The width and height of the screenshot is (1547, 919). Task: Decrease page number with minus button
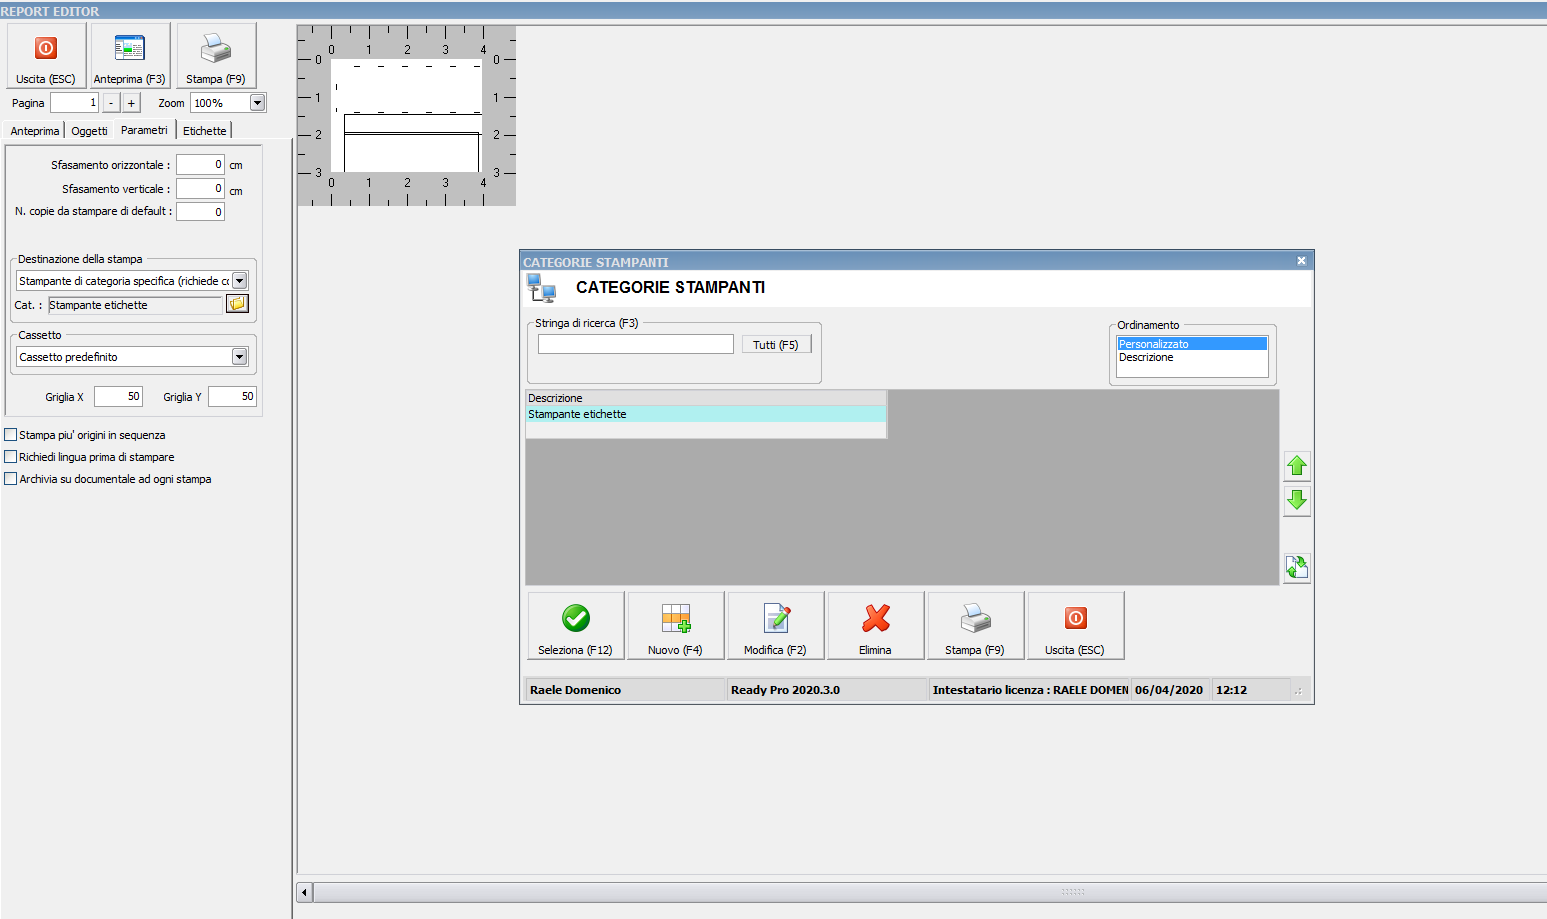[x=111, y=103]
